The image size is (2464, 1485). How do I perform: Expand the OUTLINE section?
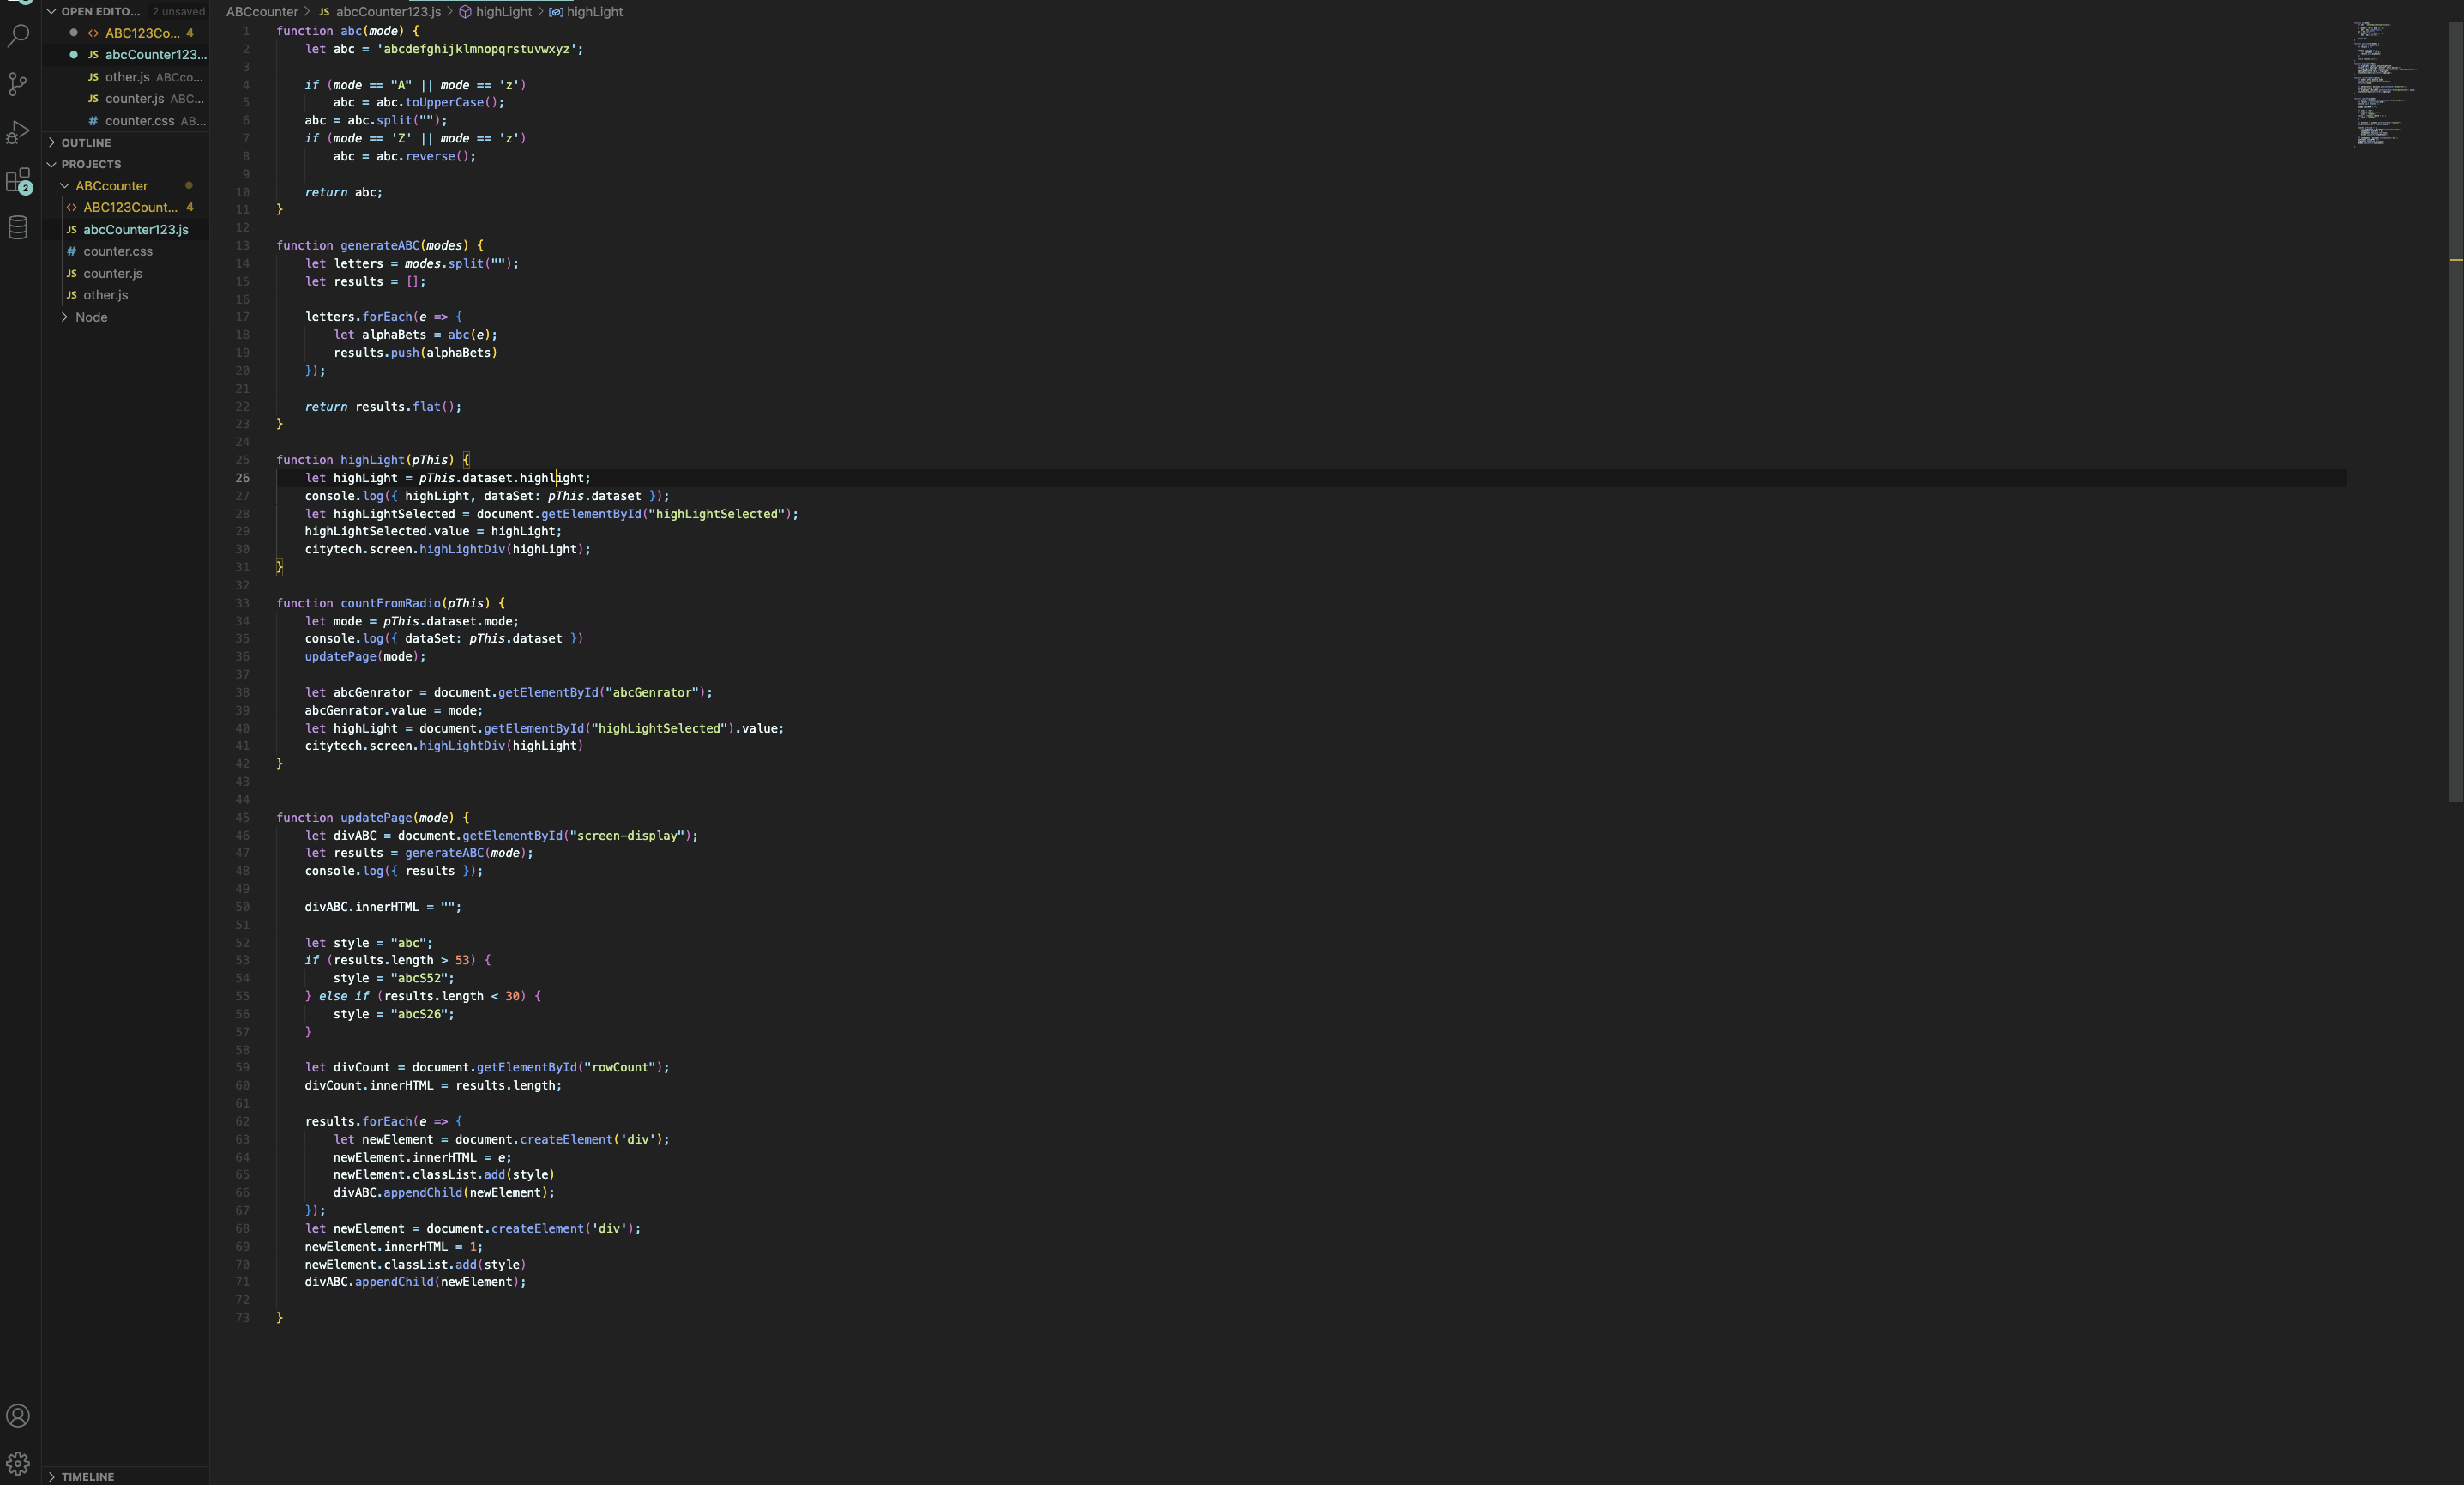pos(54,142)
